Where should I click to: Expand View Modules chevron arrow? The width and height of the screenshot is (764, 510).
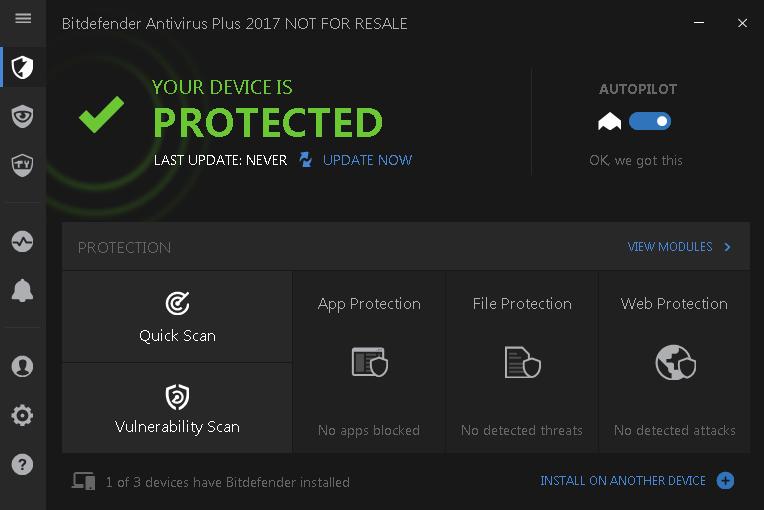click(727, 247)
